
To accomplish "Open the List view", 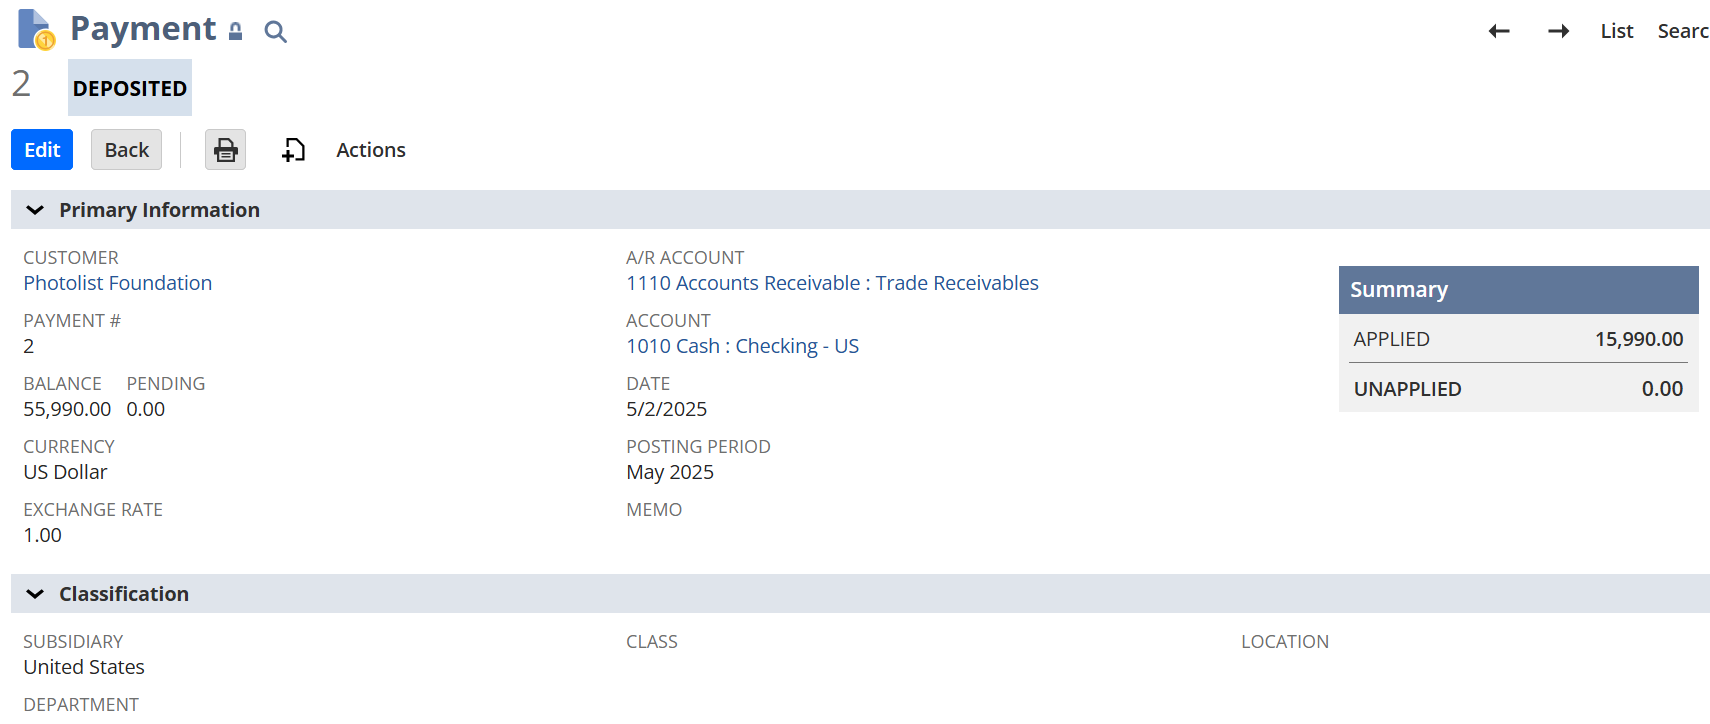I will 1616,31.
